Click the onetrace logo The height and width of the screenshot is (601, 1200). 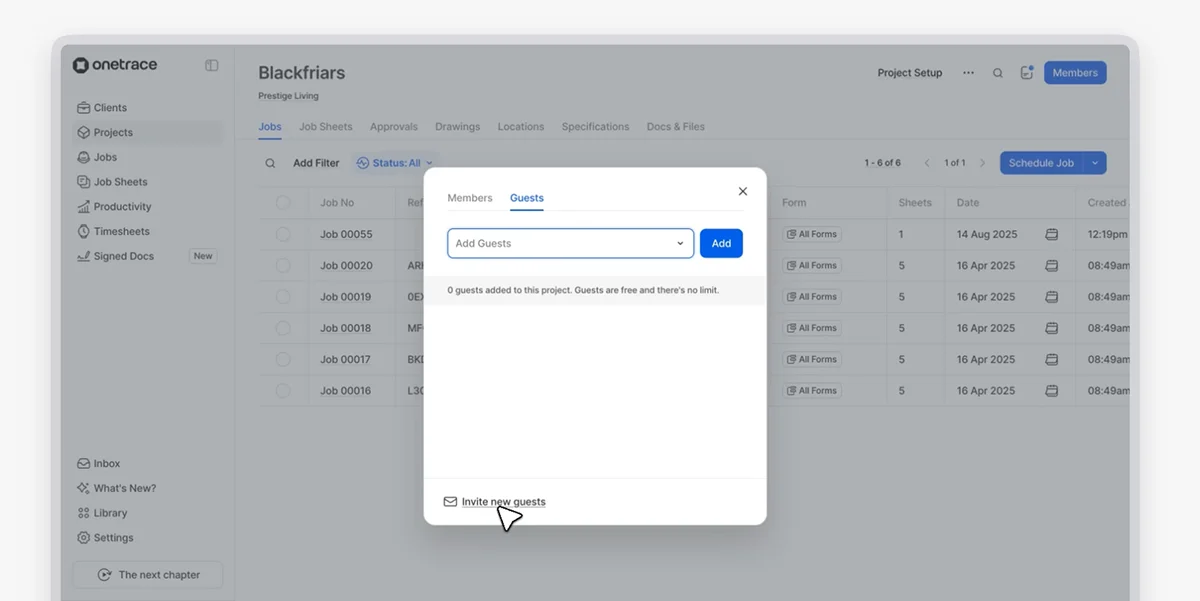click(115, 65)
